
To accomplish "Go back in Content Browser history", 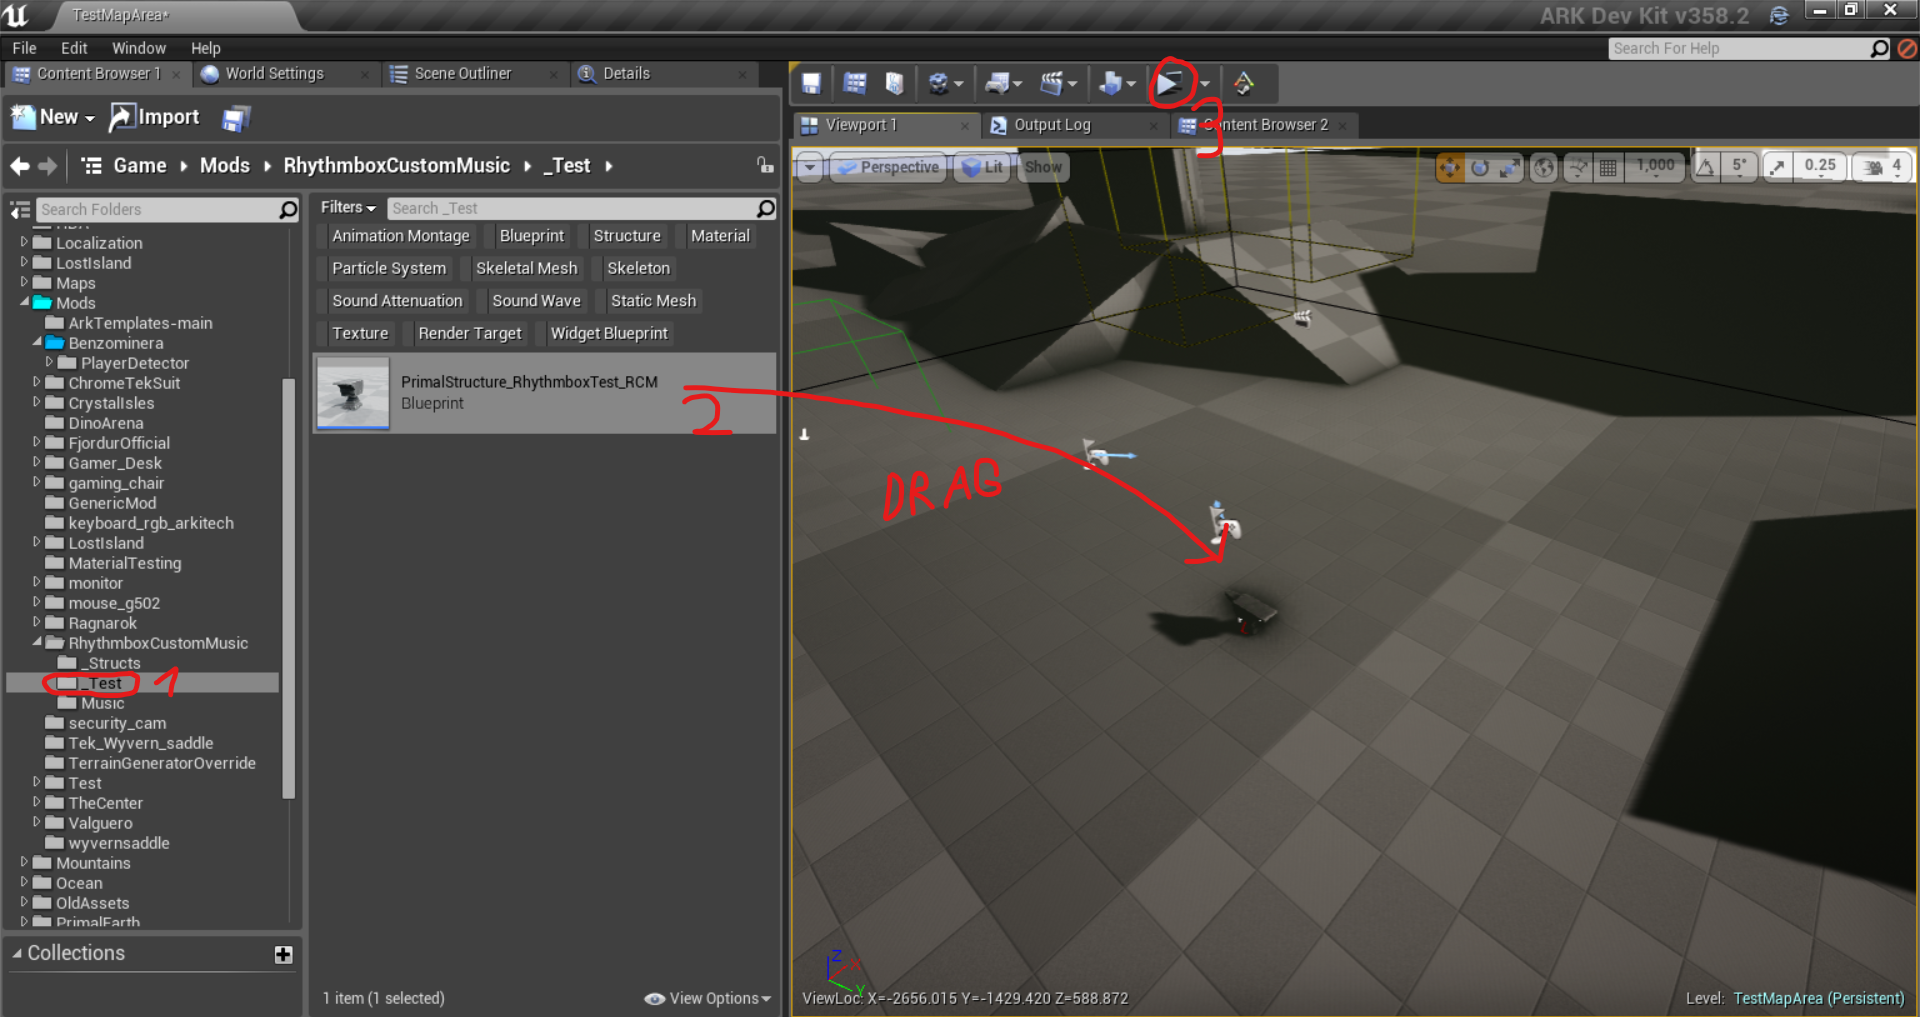I will pos(19,166).
